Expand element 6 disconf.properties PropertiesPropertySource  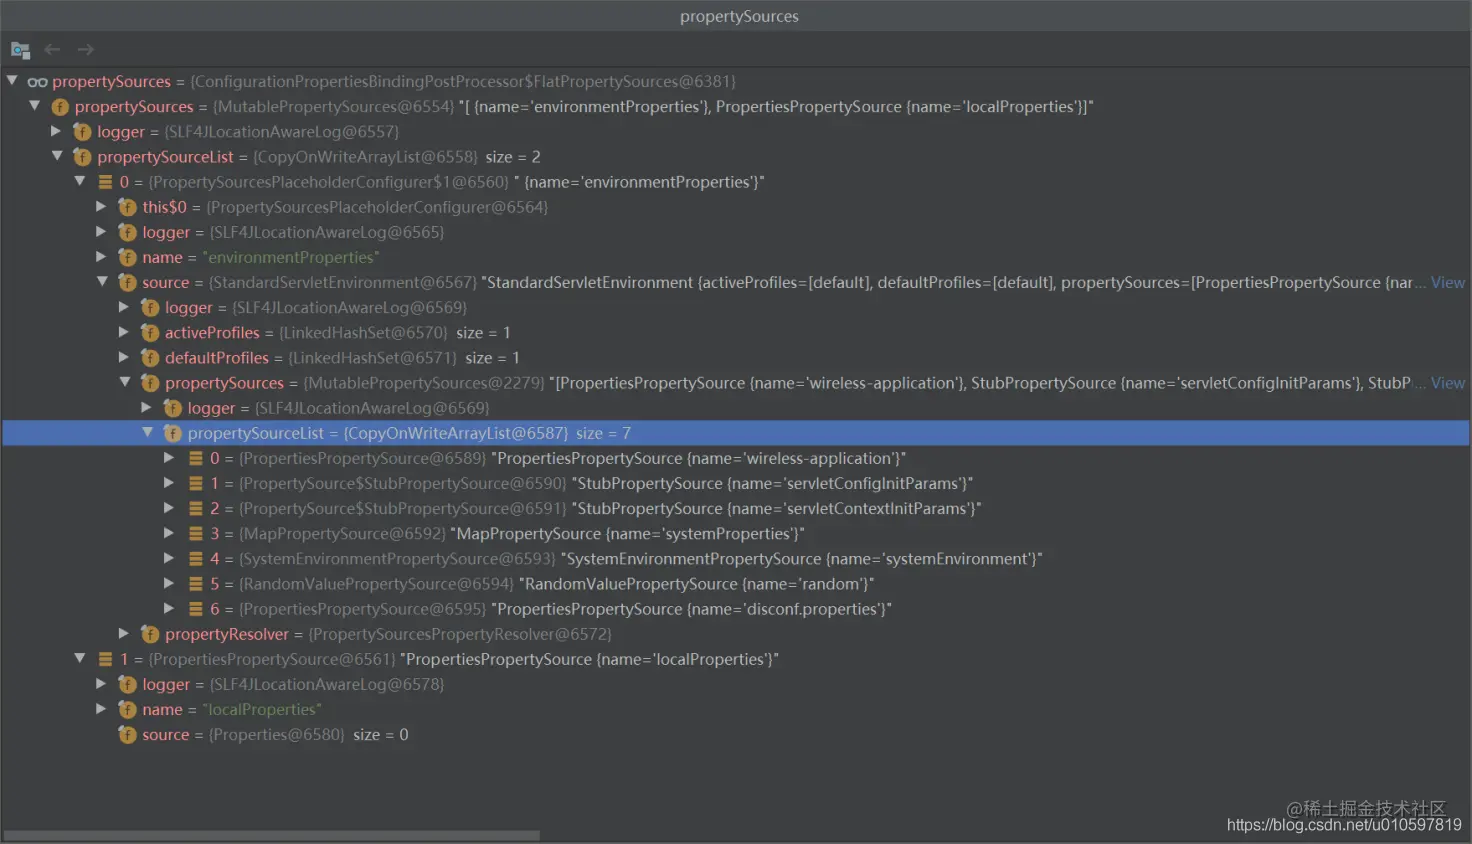169,607
